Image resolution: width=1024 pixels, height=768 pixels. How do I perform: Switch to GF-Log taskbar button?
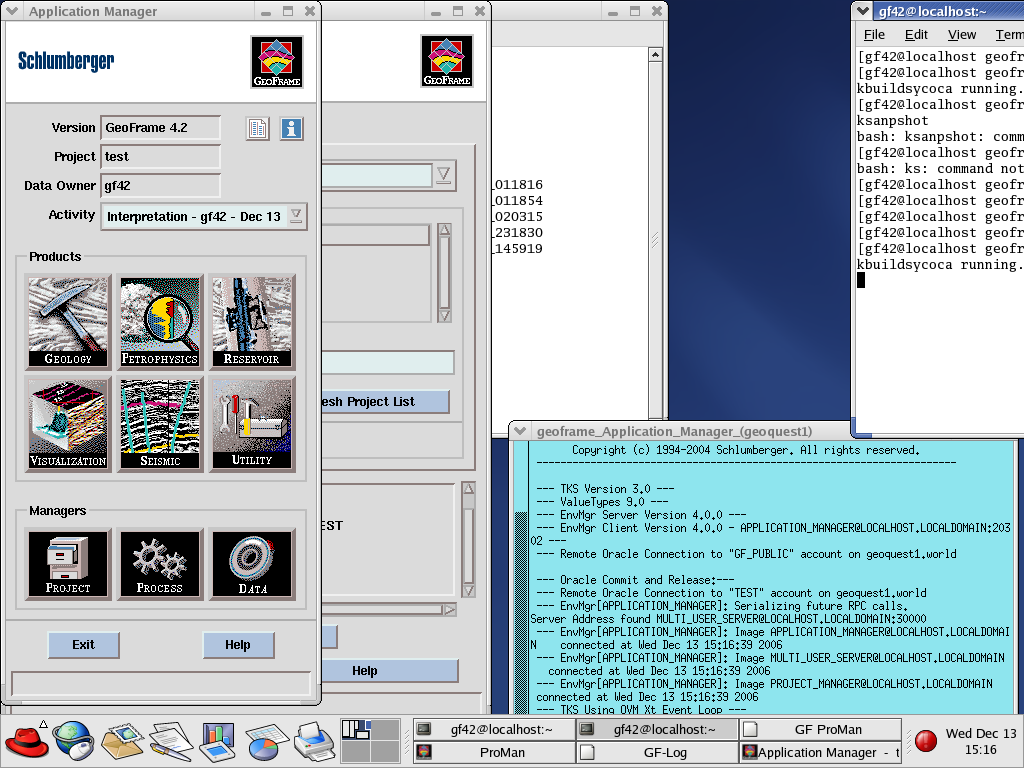pyautogui.click(x=658, y=752)
